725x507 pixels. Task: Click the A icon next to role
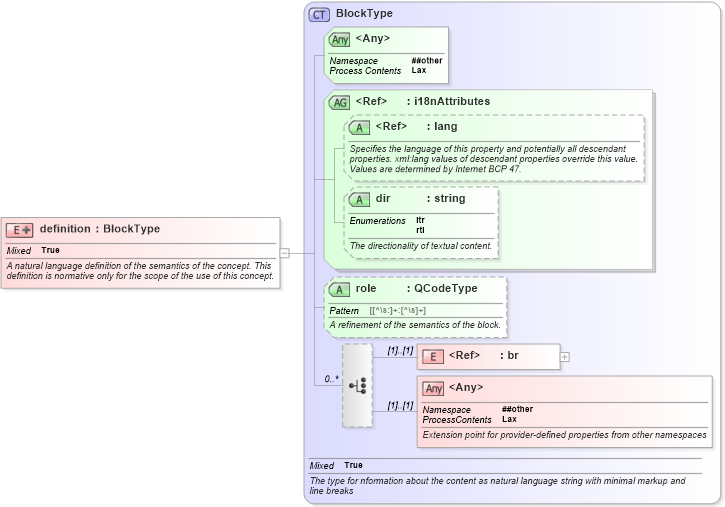point(339,290)
